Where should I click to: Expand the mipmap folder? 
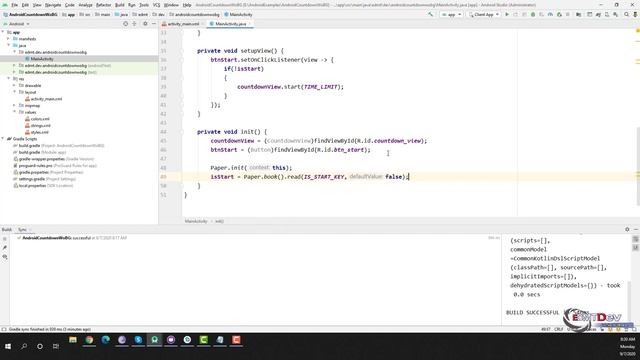coord(15,105)
